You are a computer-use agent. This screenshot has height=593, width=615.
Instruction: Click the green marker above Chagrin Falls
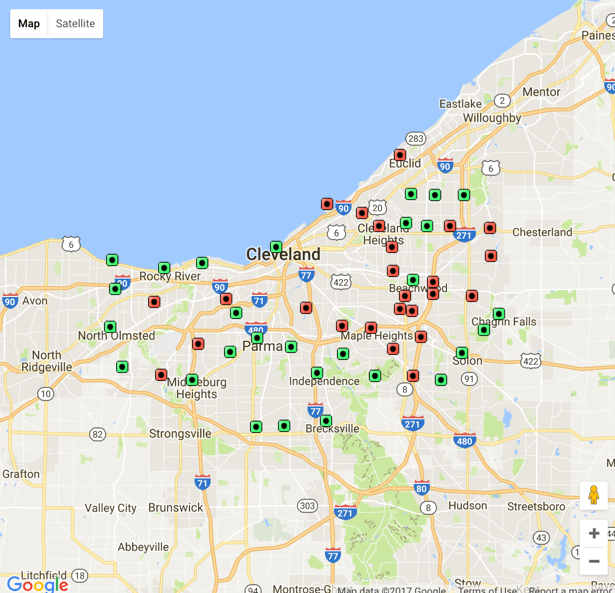click(x=499, y=314)
